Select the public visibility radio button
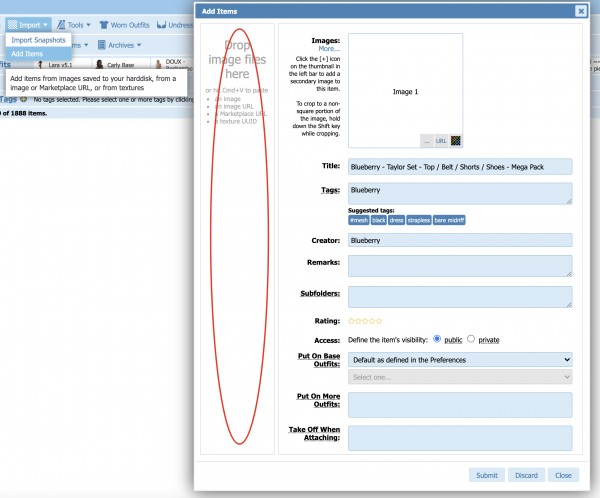Image resolution: width=600 pixels, height=498 pixels. [437, 339]
